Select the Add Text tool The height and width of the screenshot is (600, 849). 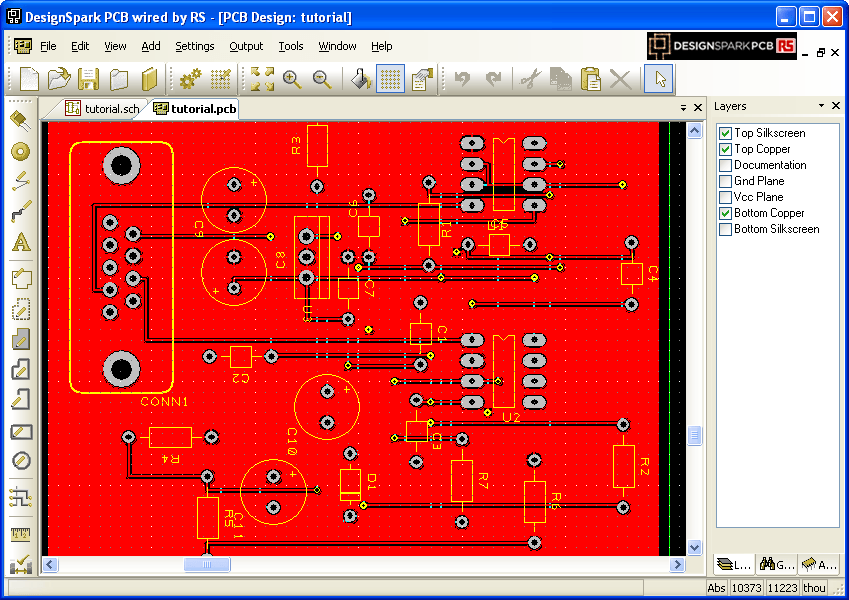18,241
